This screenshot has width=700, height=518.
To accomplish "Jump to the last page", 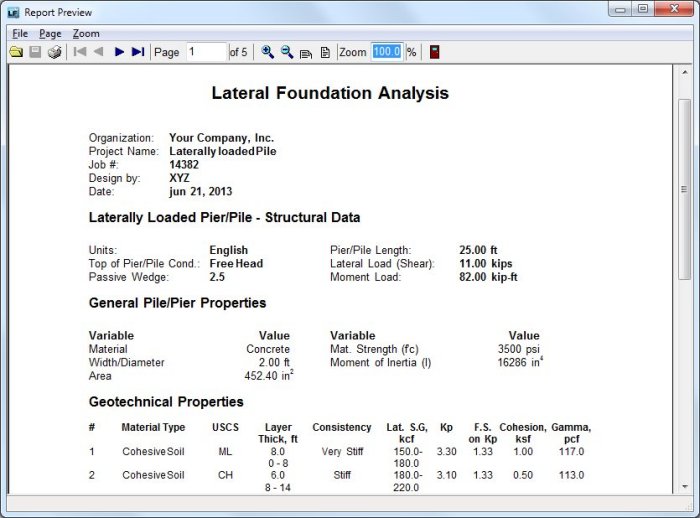I will (138, 52).
